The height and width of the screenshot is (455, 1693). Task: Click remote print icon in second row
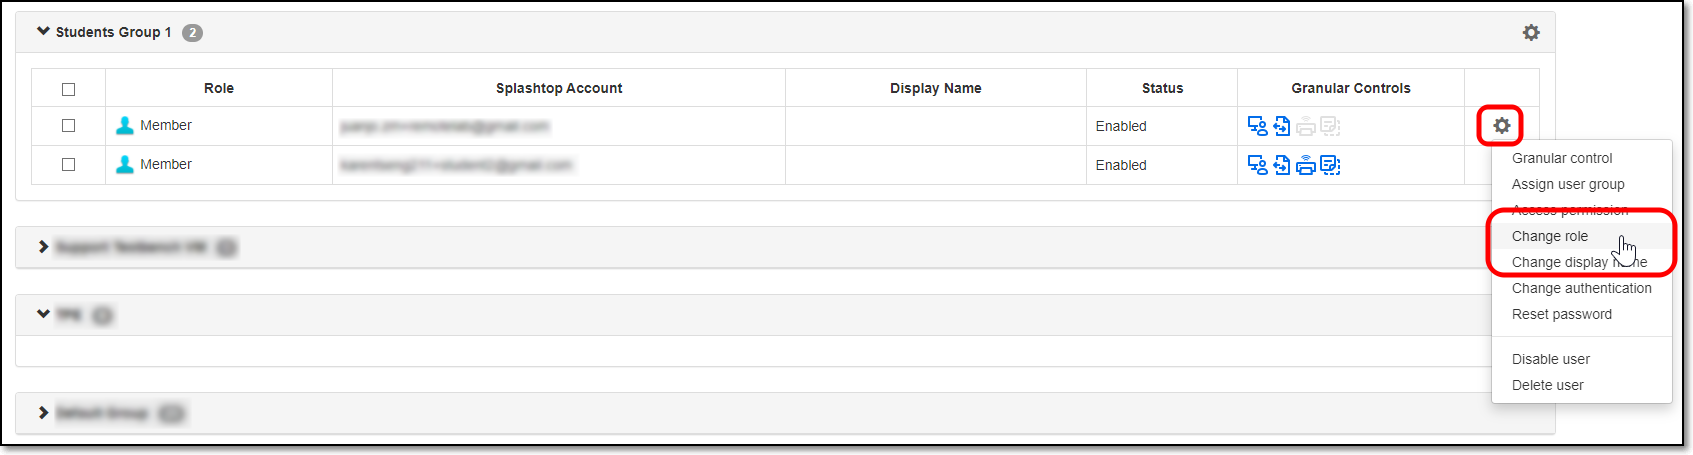(x=1306, y=165)
